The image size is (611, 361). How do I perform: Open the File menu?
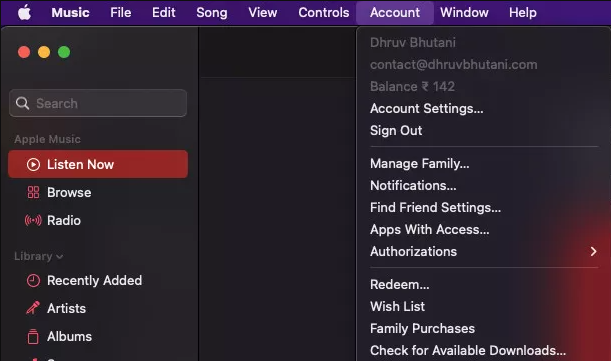120,12
